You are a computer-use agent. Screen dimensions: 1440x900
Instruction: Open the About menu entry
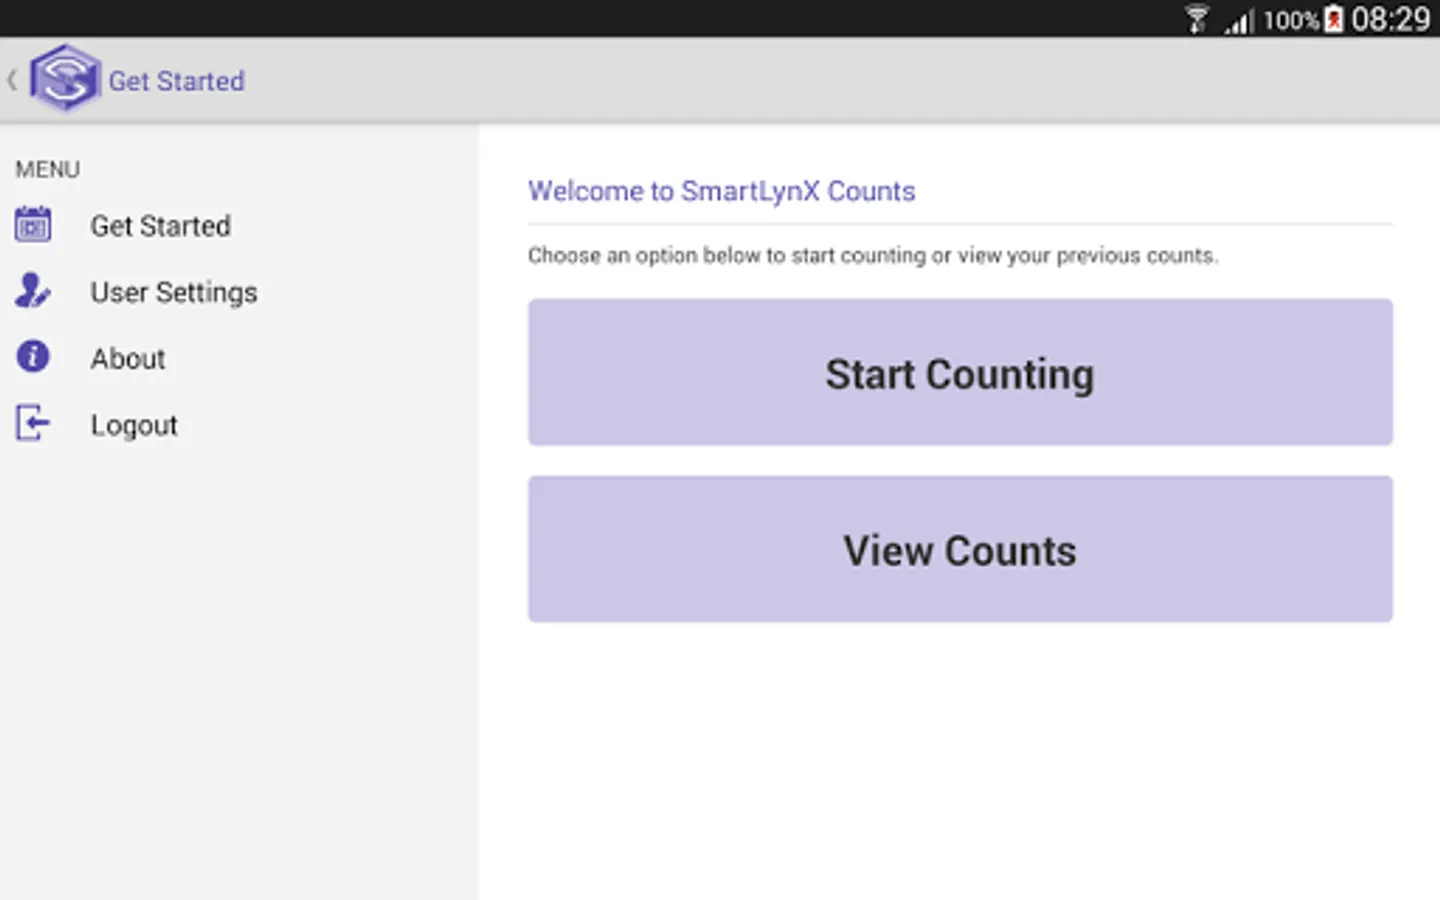tap(128, 358)
